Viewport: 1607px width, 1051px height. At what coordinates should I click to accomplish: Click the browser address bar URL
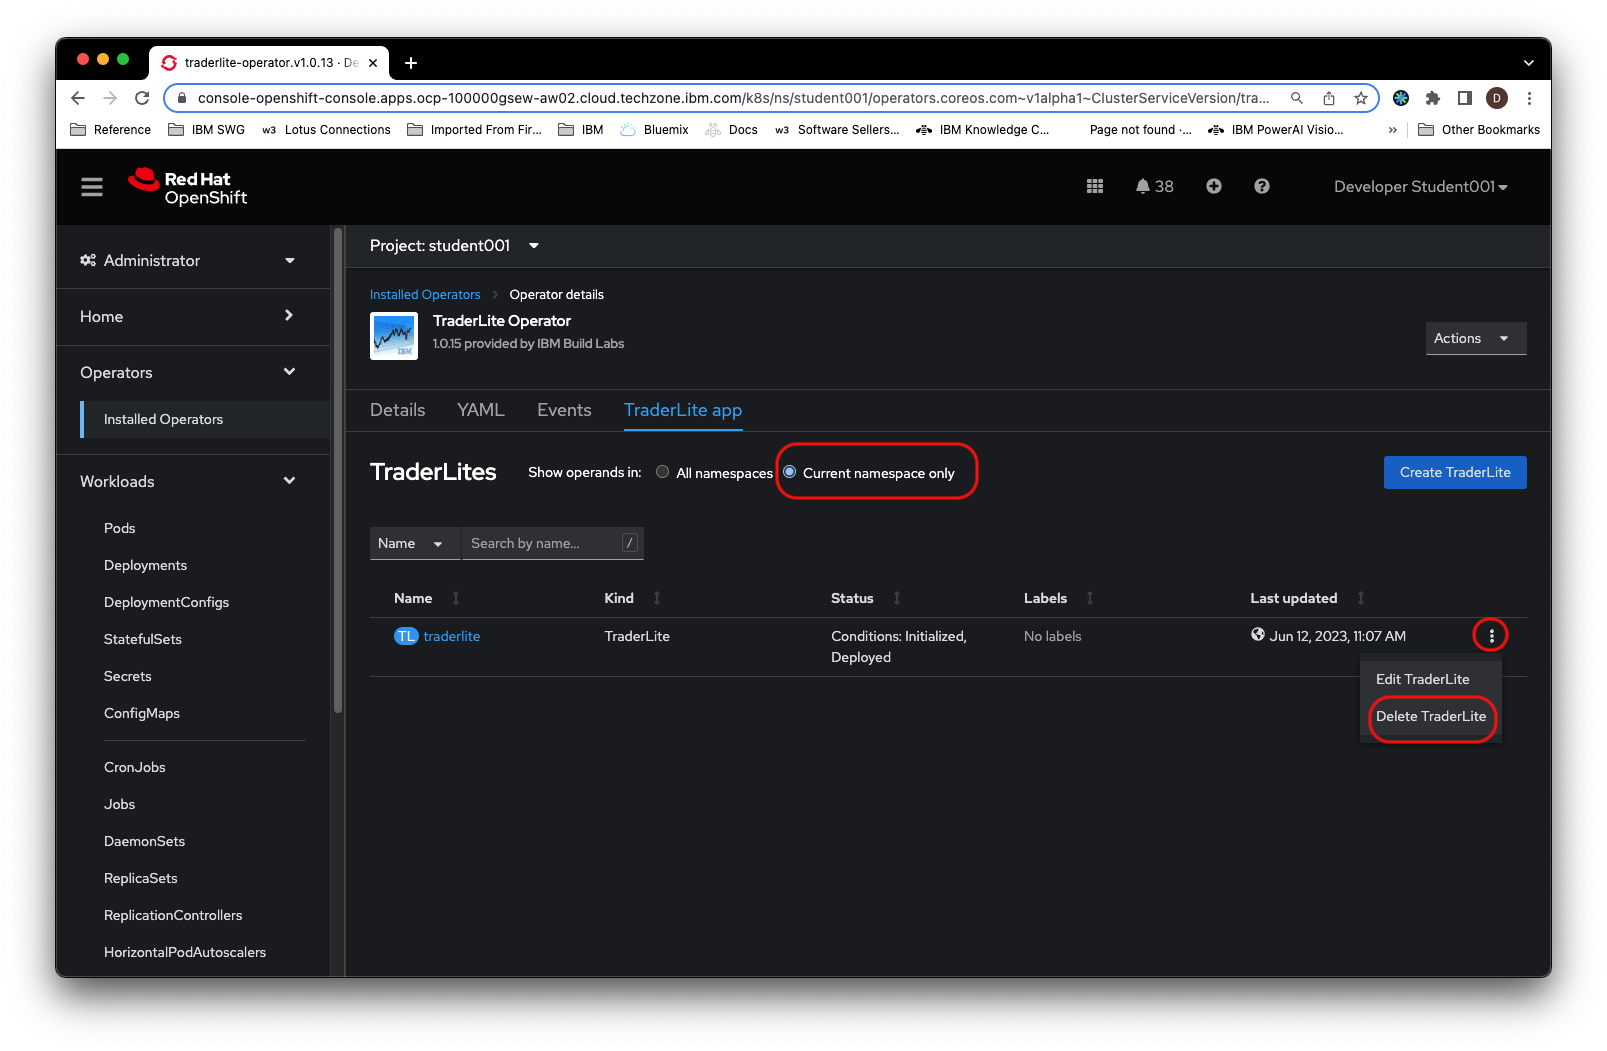(x=733, y=98)
